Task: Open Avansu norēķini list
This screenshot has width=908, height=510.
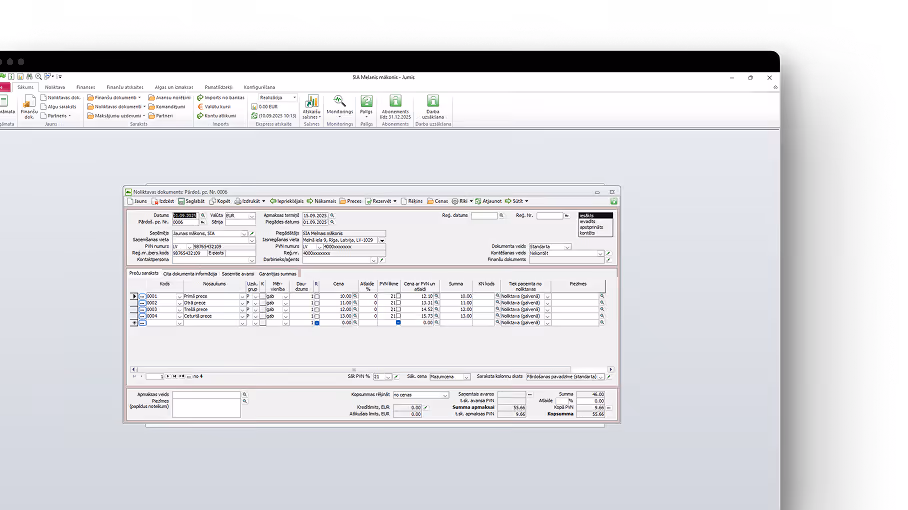Action: pos(169,98)
